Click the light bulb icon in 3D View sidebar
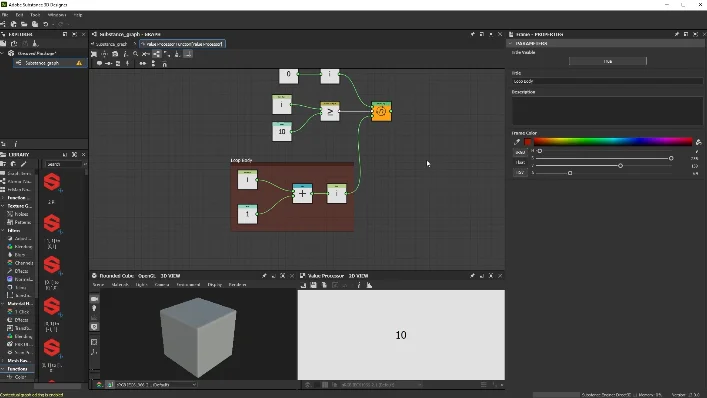Image resolution: width=707 pixels, height=398 pixels. click(x=94, y=308)
